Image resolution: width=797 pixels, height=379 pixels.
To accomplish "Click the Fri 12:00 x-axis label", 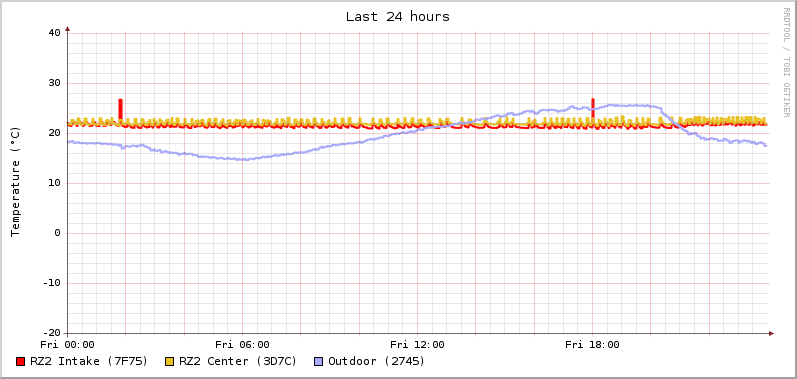I will pos(417,345).
